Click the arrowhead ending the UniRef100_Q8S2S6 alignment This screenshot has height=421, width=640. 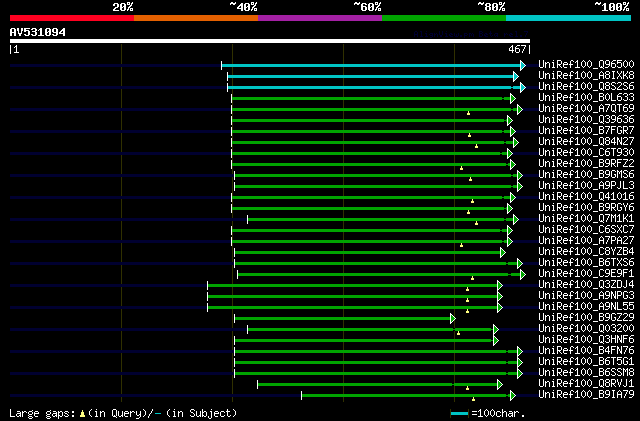pos(523,87)
